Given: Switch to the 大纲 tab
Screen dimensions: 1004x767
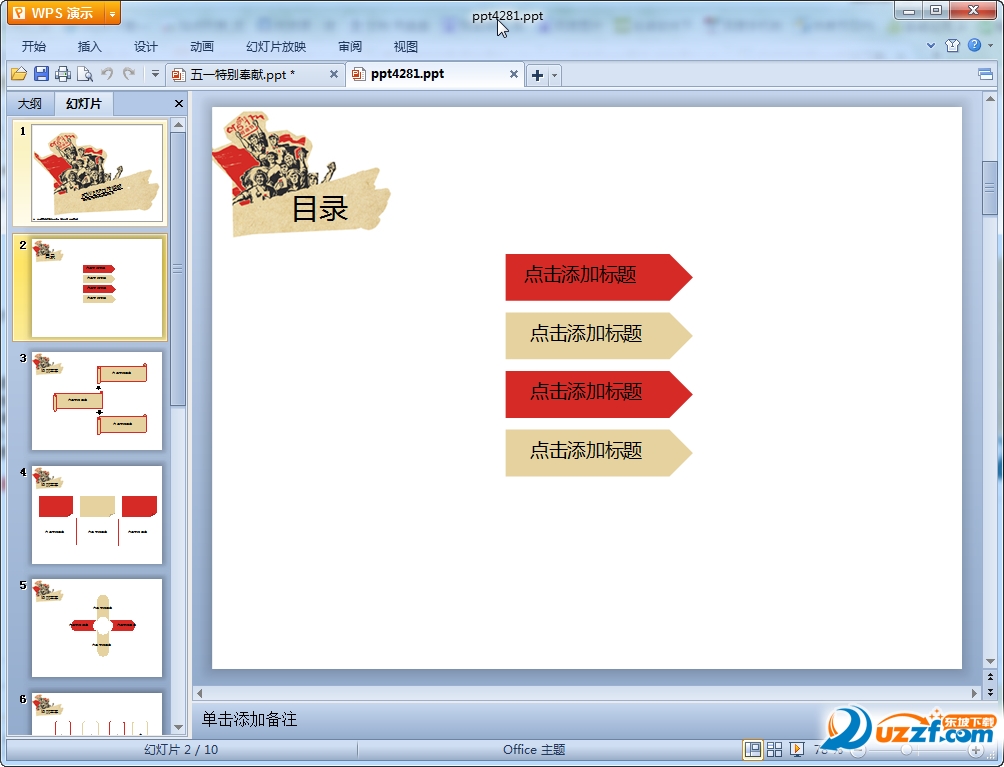Looking at the screenshot, I should coord(30,104).
